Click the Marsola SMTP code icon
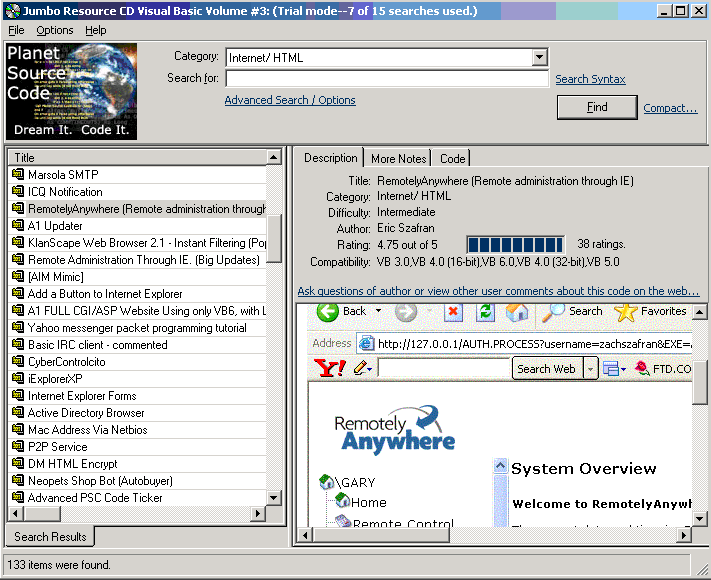Screen dimensions: 711x580 (18, 174)
